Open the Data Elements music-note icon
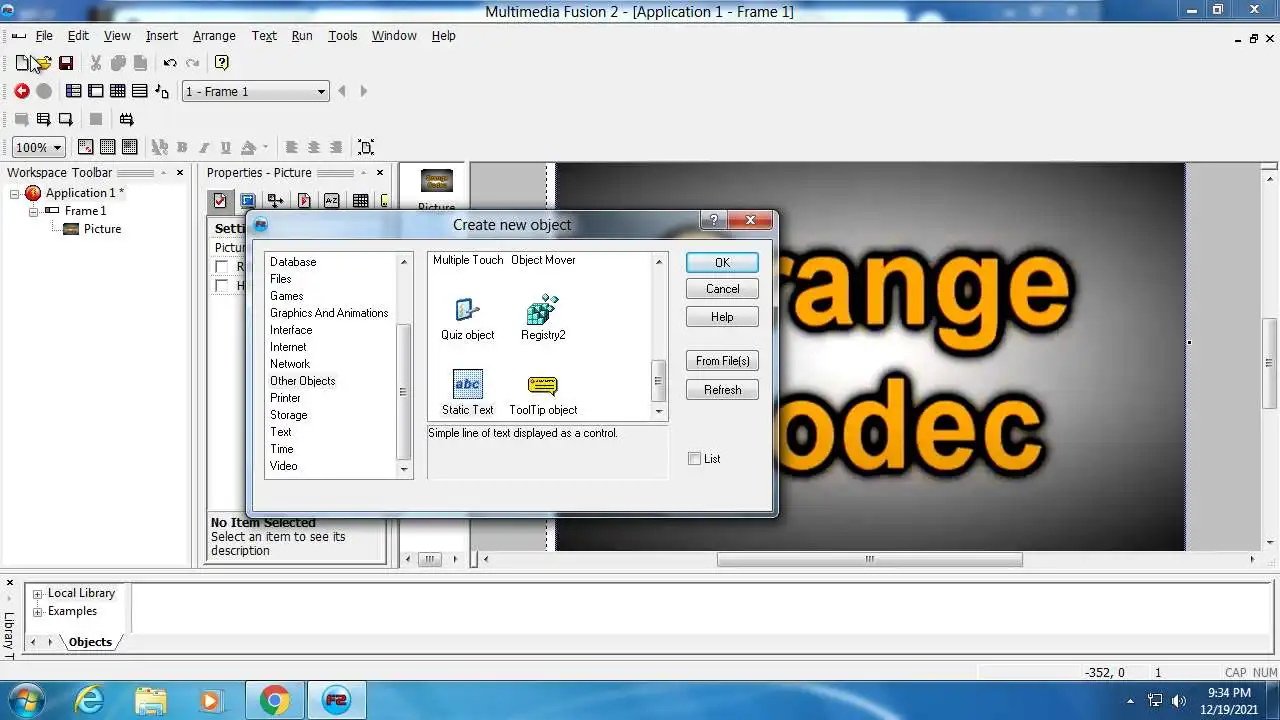 162,91
